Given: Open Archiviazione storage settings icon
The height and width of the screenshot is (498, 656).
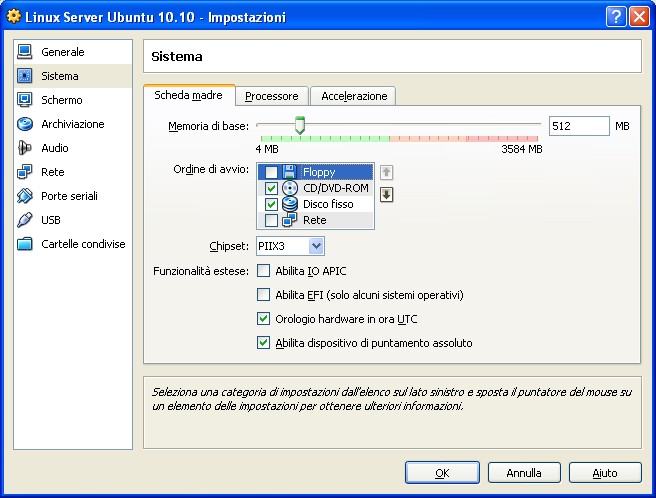Looking at the screenshot, I should 25,124.
